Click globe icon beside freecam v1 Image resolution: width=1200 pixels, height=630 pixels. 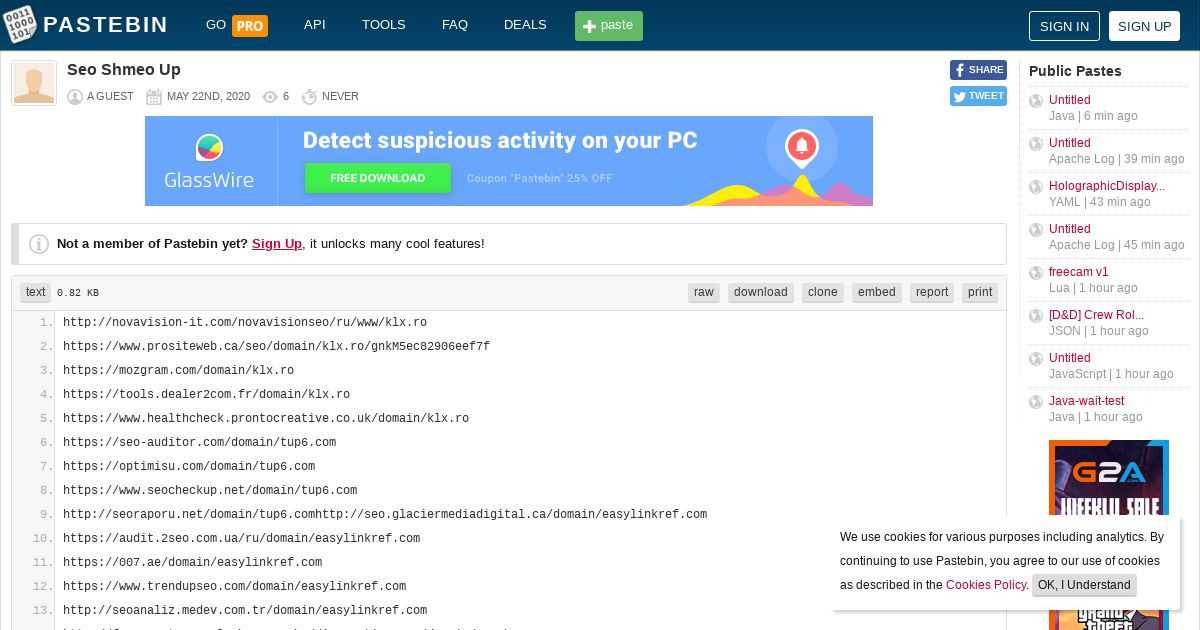pyautogui.click(x=1036, y=273)
